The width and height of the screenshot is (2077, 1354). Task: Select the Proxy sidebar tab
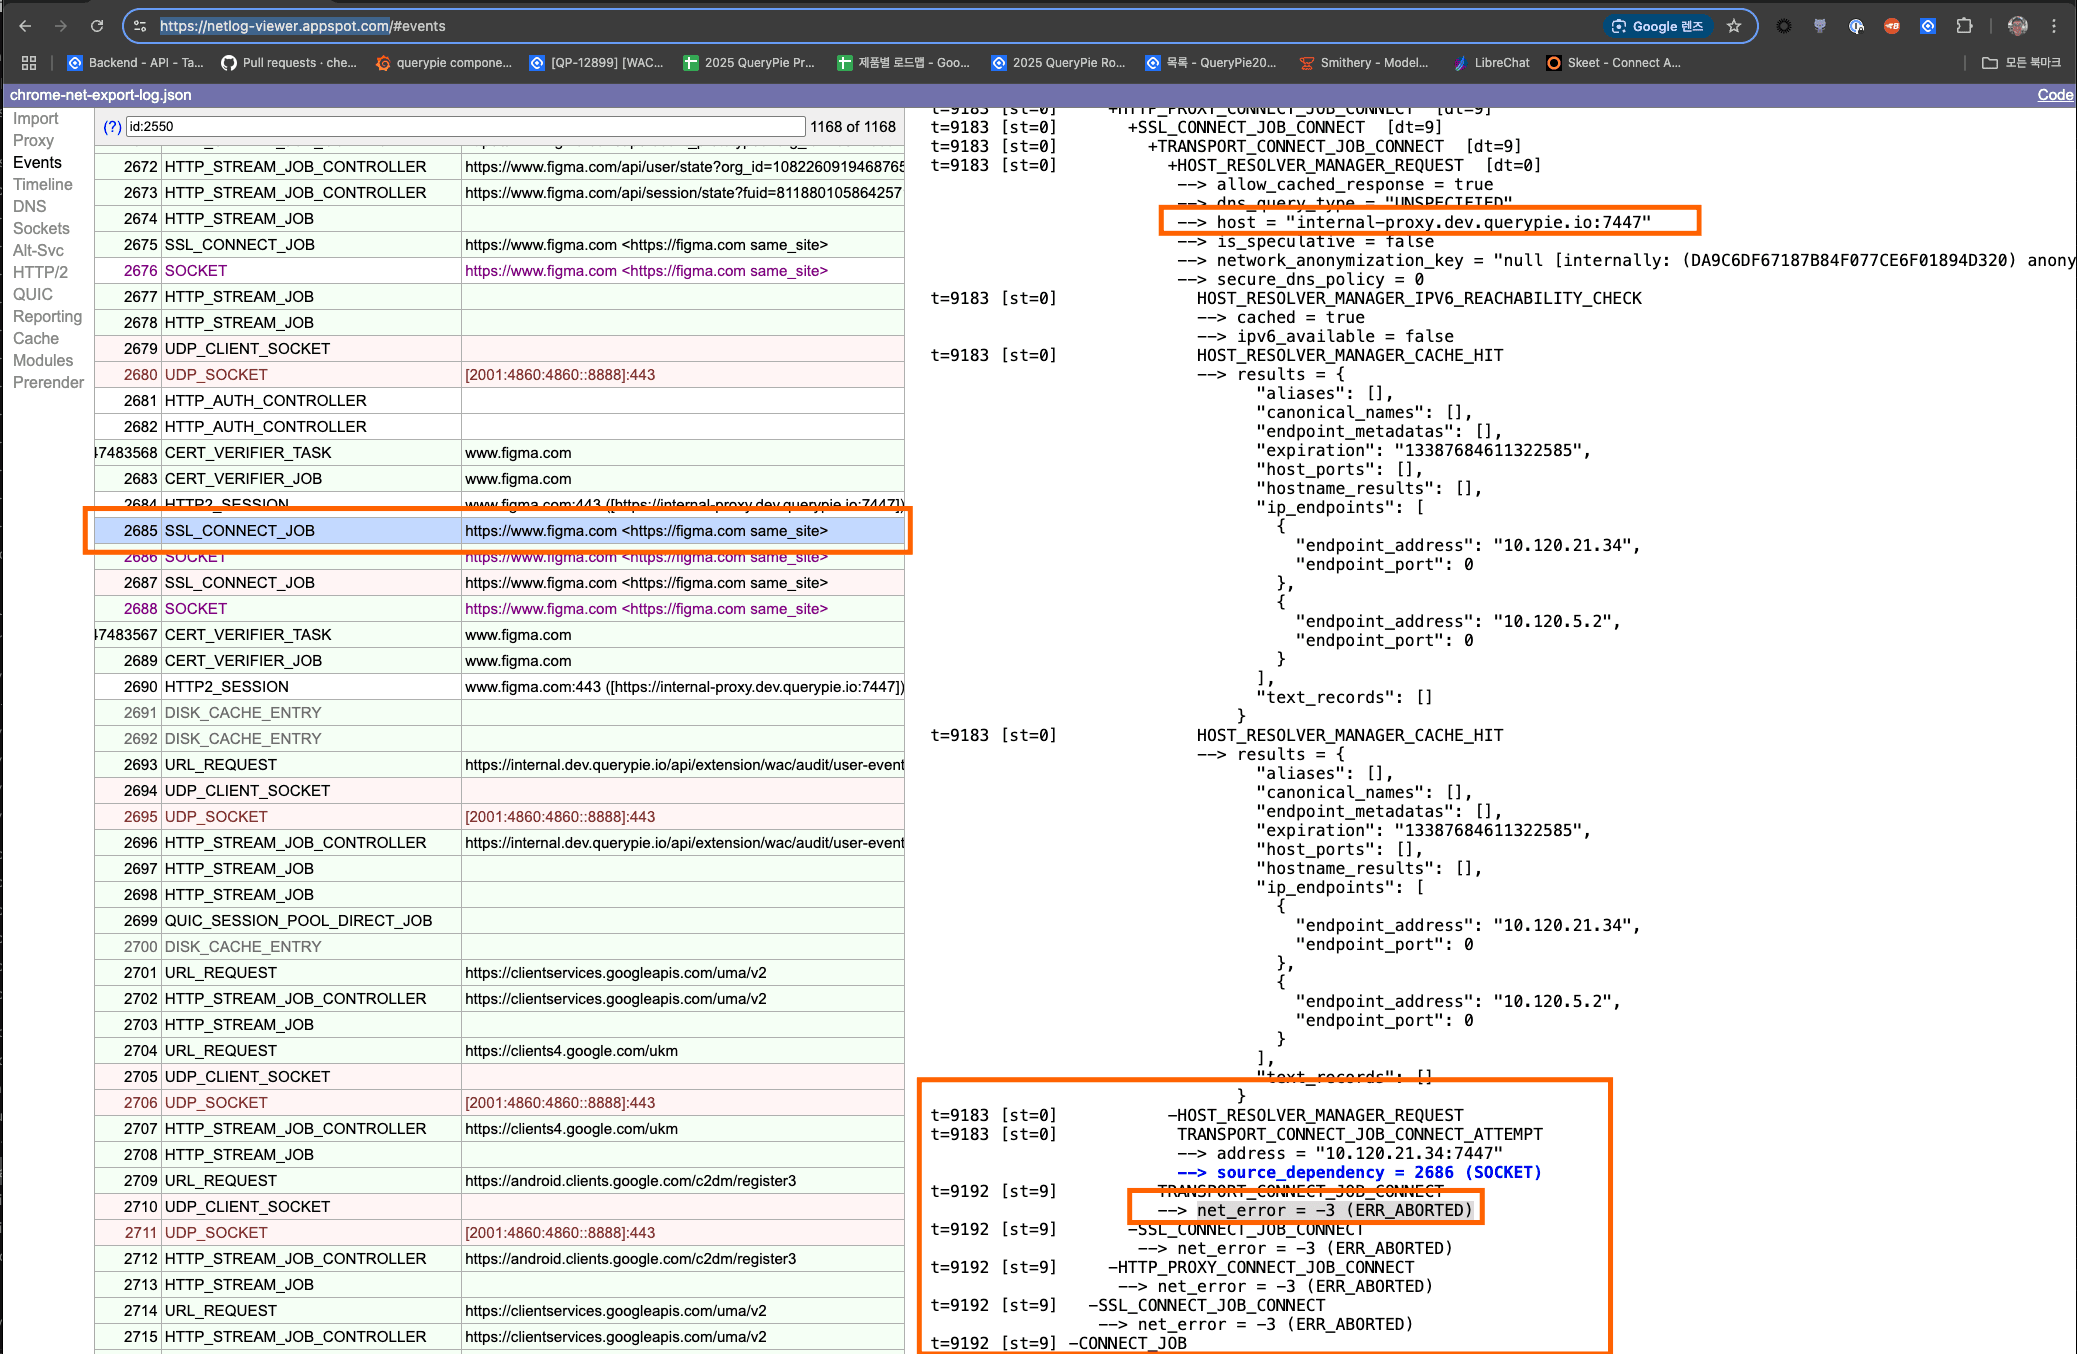33,140
